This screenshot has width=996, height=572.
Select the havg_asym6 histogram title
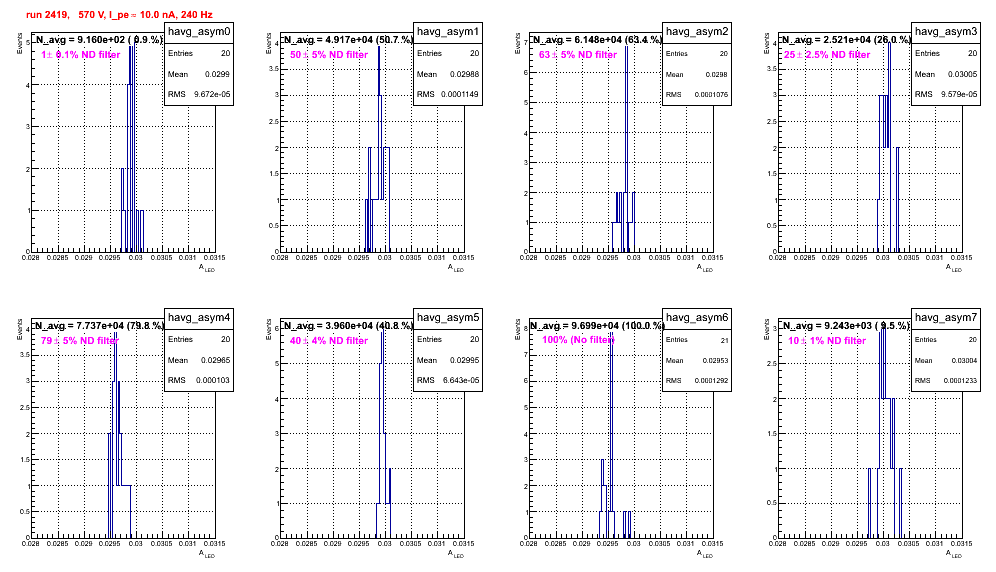697,318
